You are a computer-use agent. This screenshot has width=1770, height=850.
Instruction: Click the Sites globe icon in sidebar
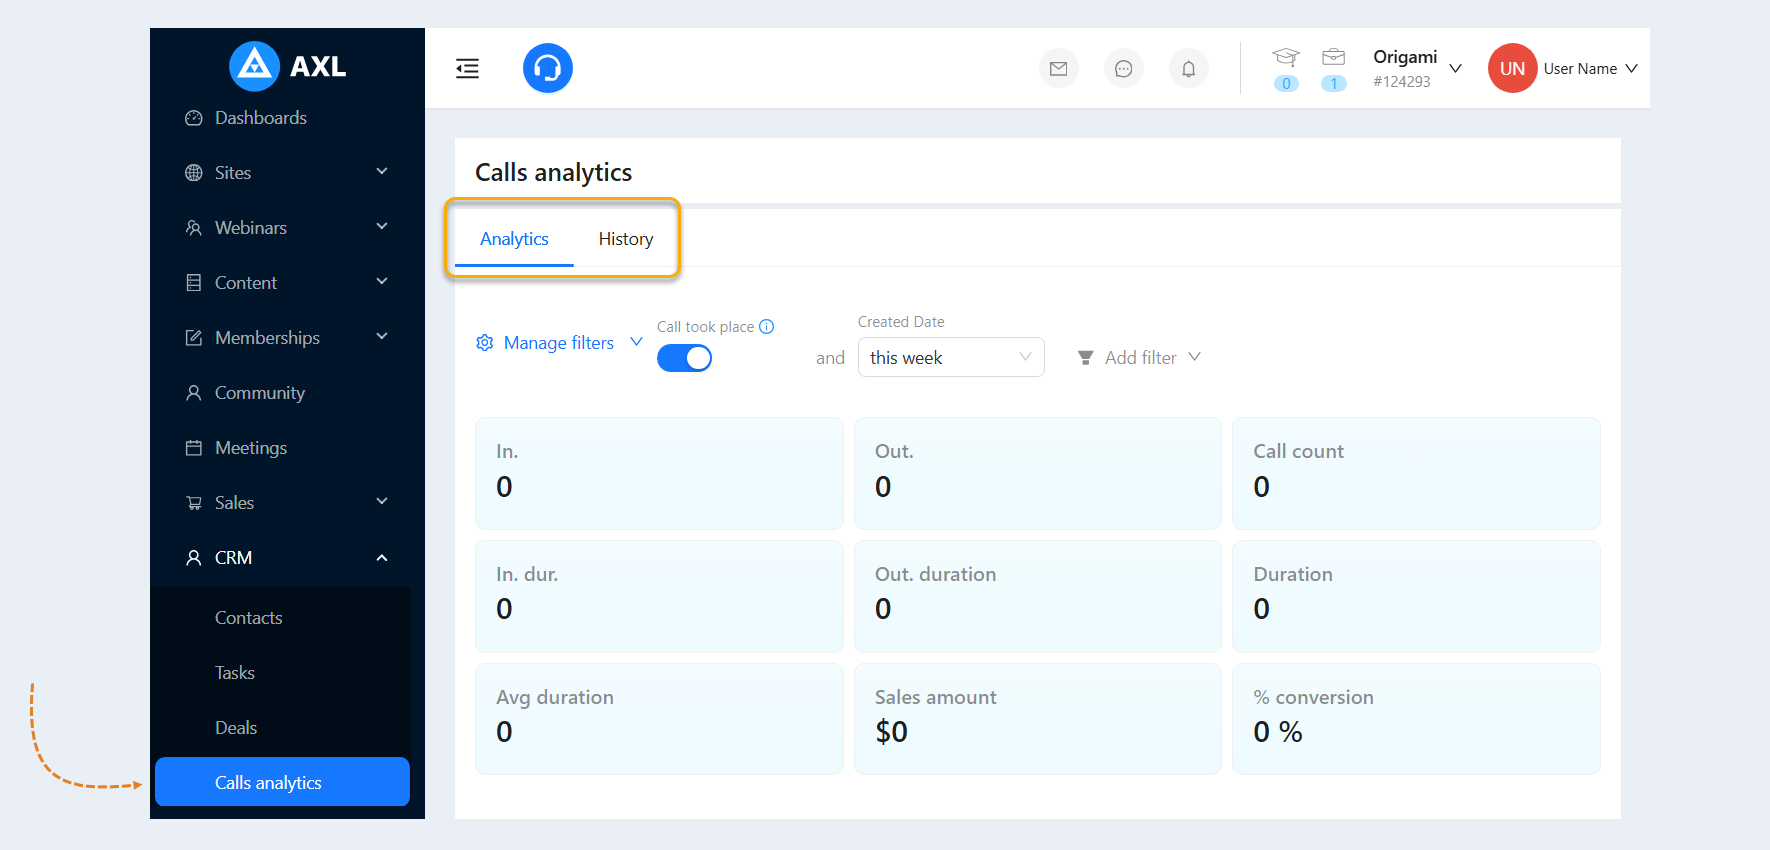[194, 173]
